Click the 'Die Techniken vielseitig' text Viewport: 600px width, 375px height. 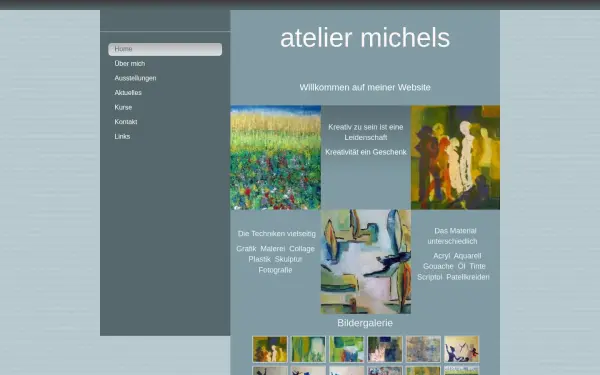277,233
